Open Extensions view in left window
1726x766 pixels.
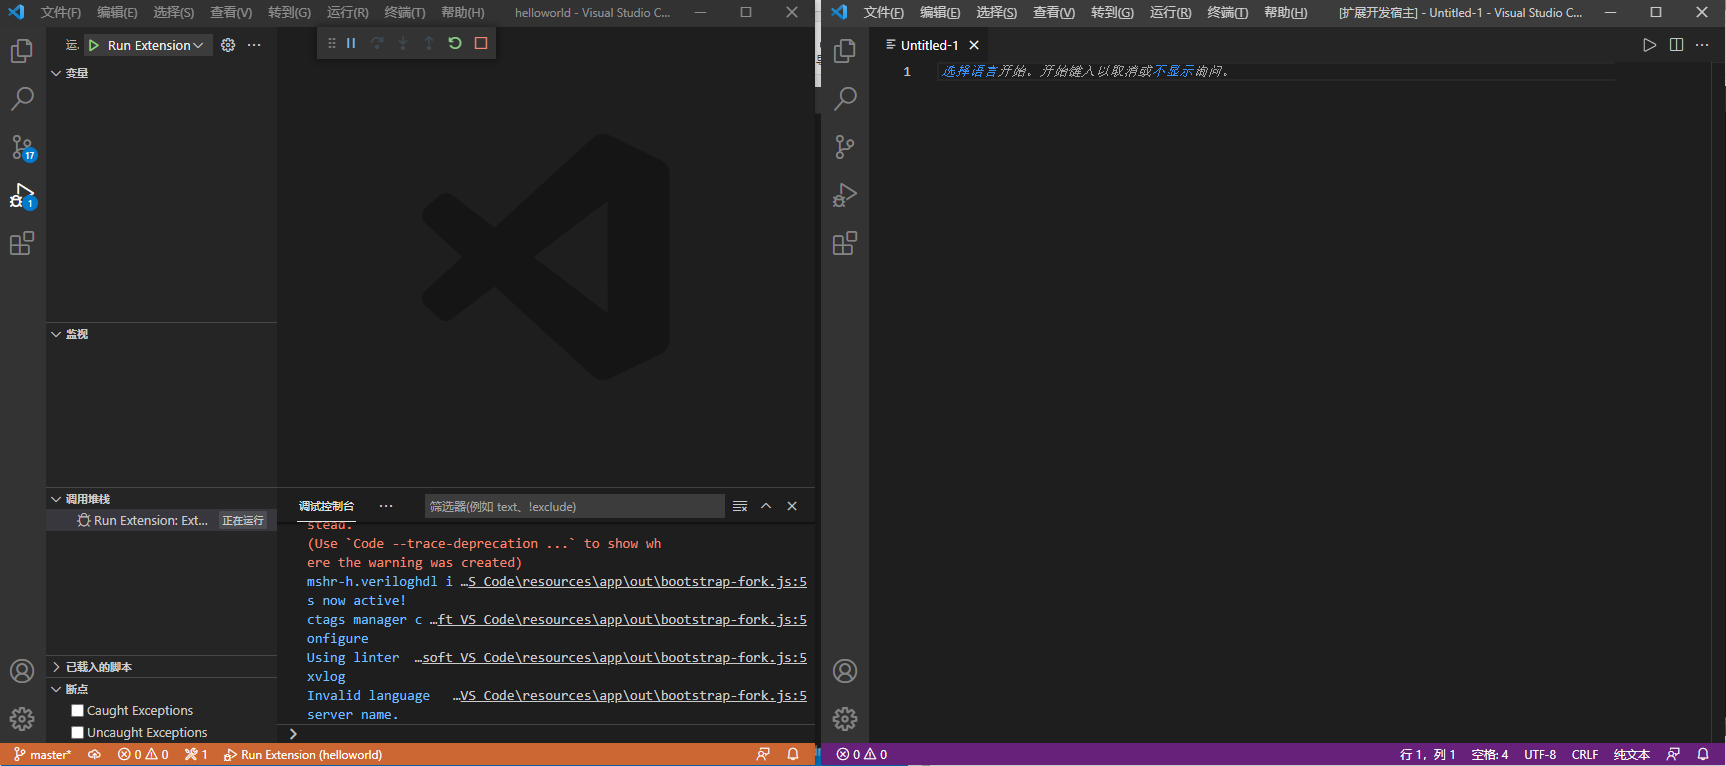click(22, 244)
